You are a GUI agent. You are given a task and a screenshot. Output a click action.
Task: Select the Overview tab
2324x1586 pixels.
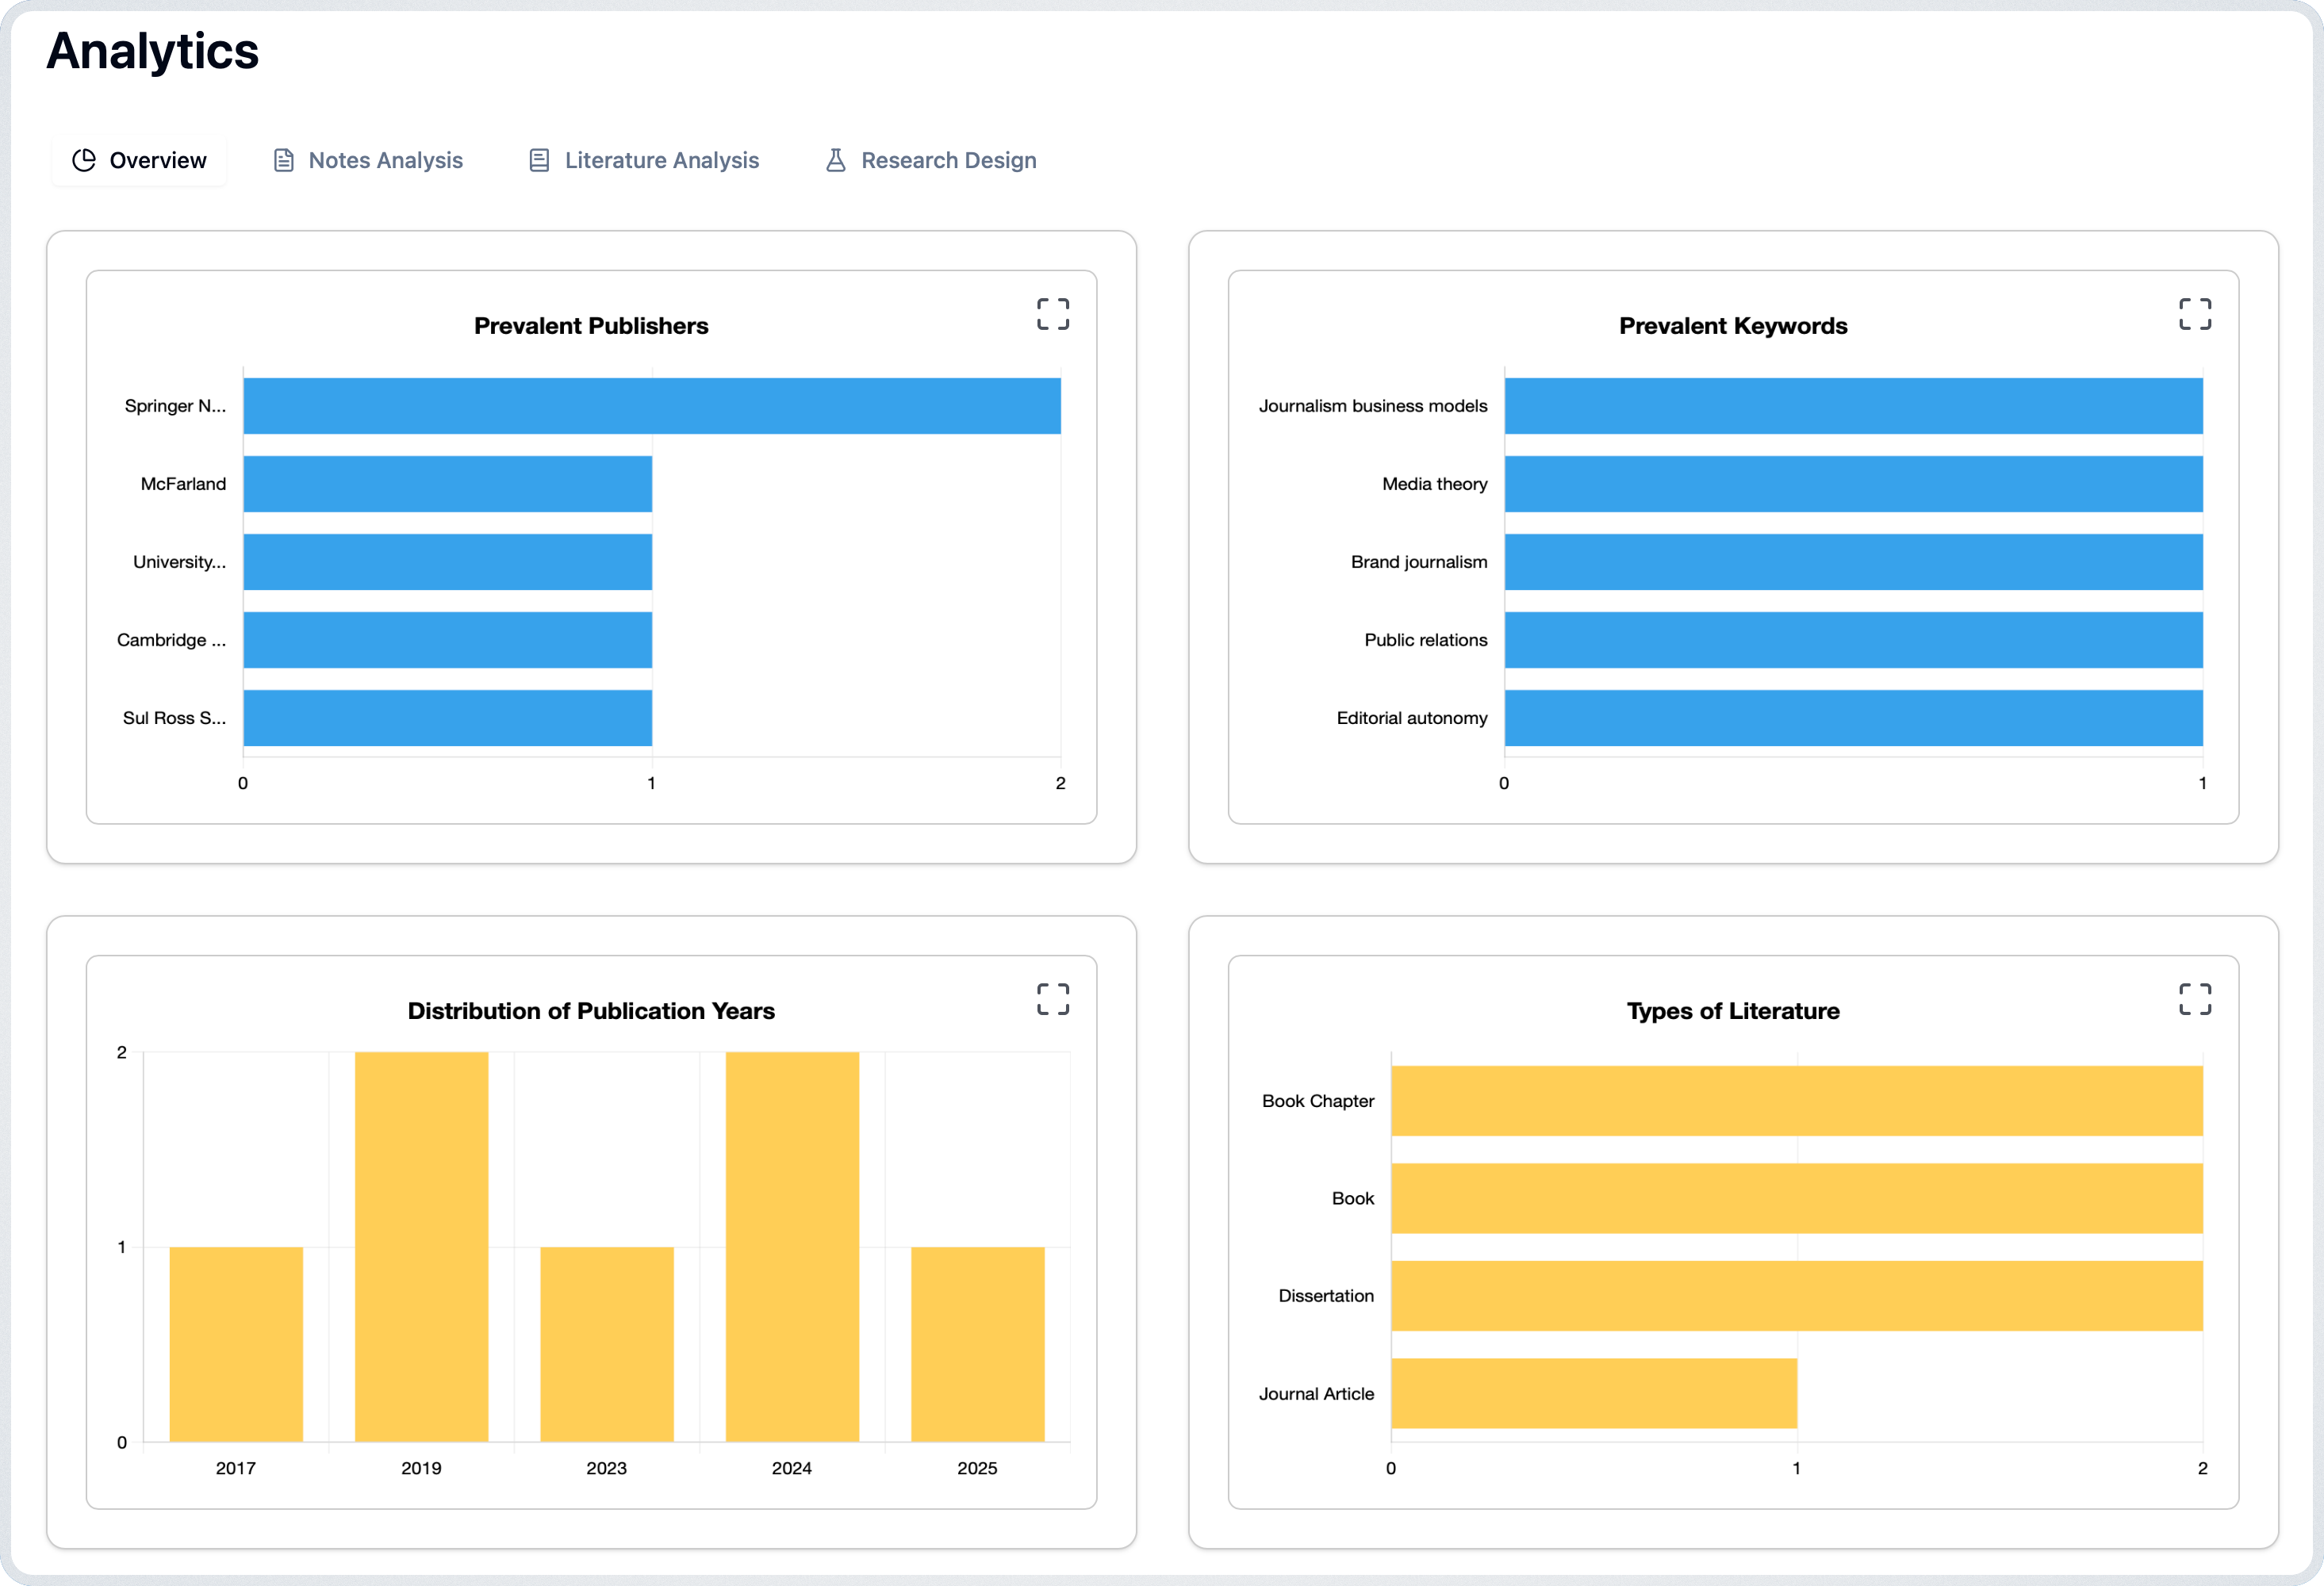157,160
